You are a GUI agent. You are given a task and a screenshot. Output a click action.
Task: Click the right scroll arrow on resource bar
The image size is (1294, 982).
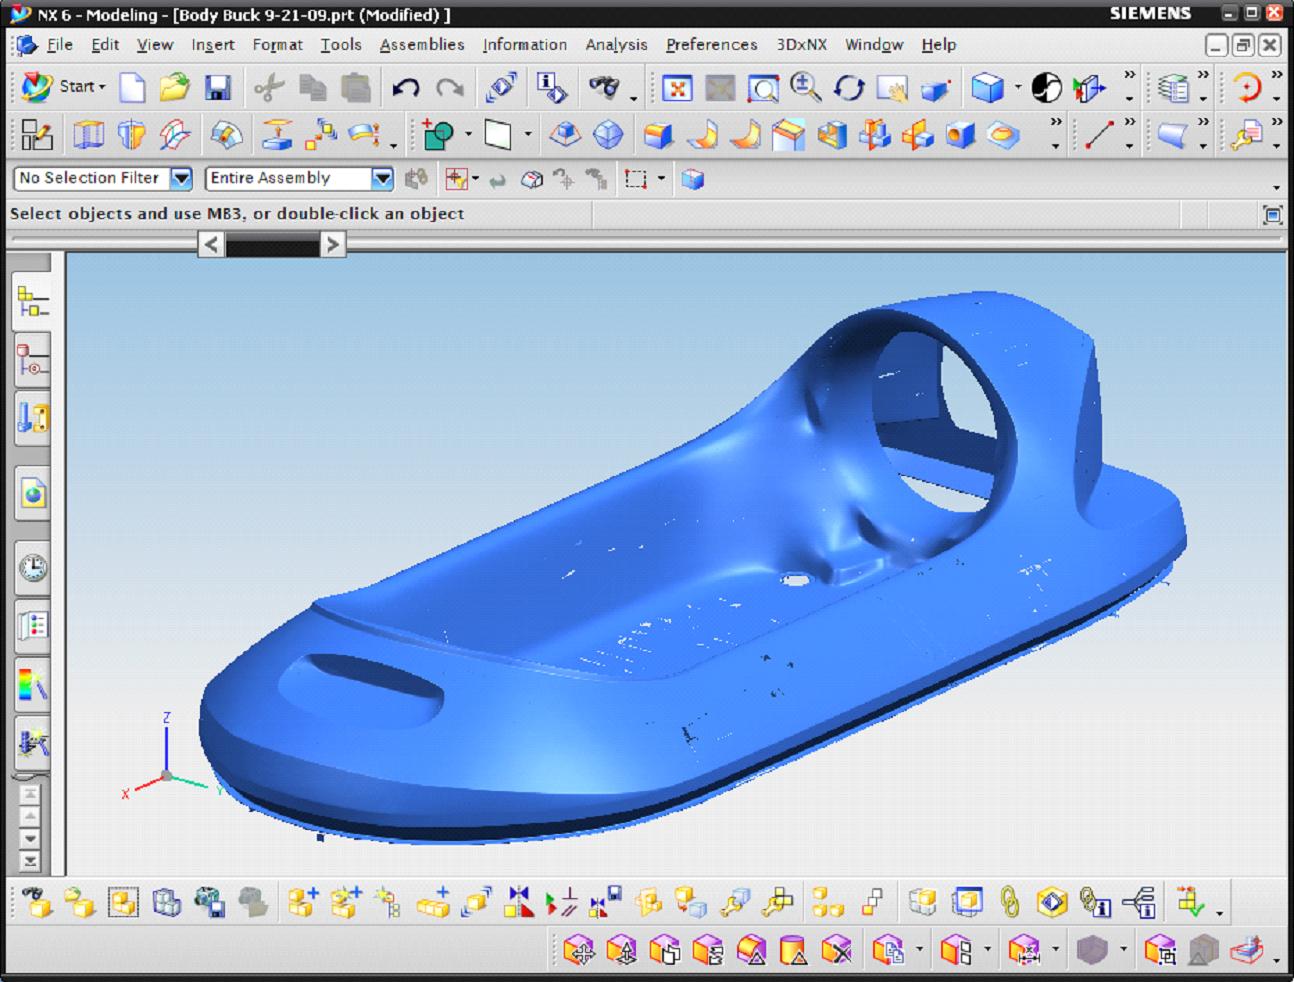tap(333, 244)
